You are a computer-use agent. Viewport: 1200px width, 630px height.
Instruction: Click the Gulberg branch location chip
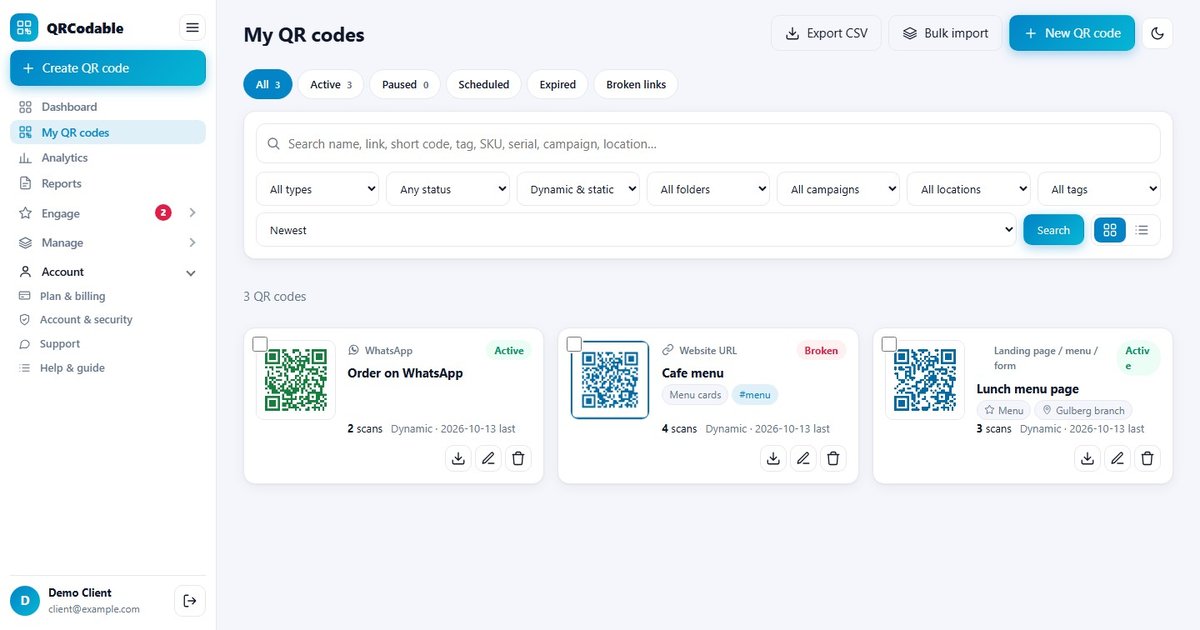[1084, 410]
